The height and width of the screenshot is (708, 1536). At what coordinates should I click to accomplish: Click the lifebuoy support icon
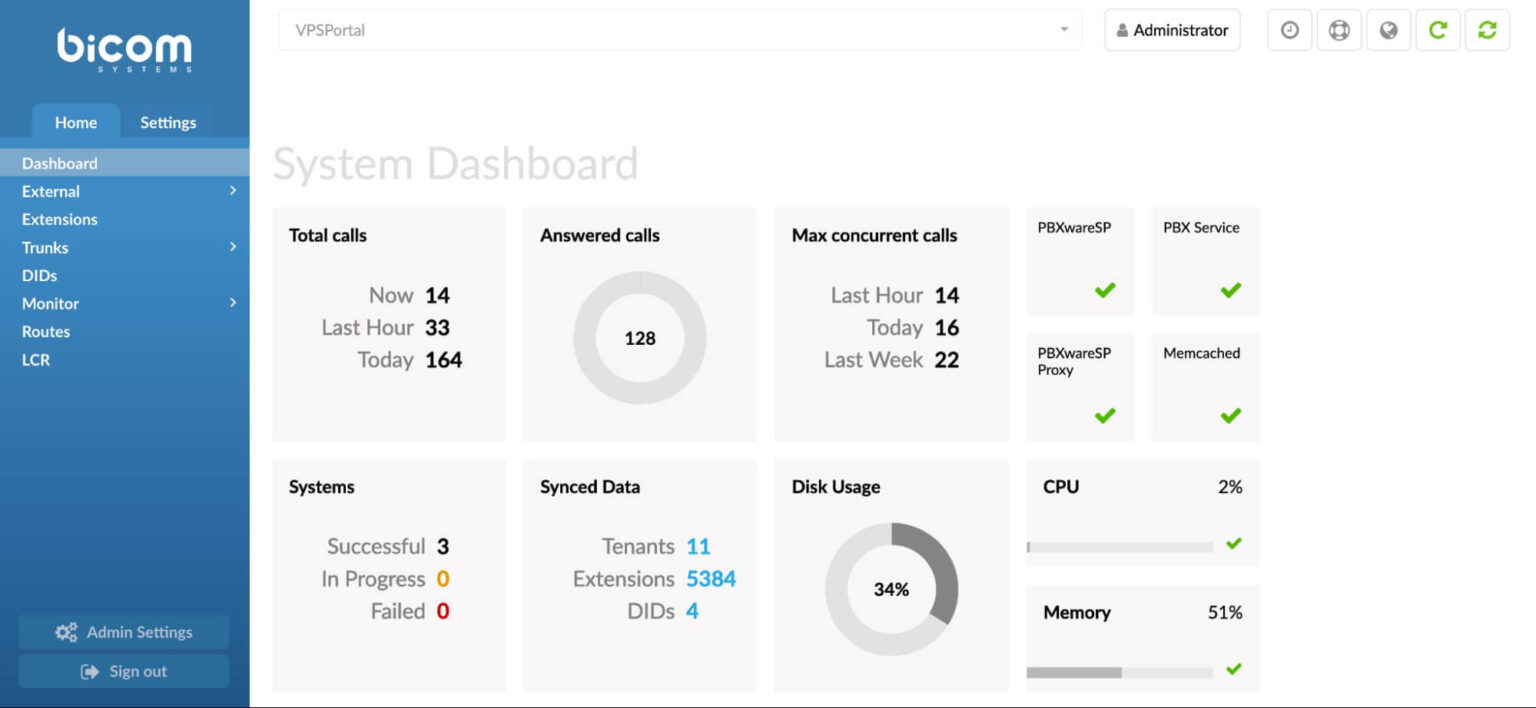tap(1338, 29)
